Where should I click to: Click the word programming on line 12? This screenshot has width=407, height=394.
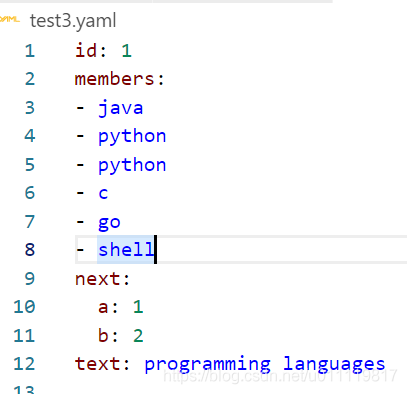(207, 365)
